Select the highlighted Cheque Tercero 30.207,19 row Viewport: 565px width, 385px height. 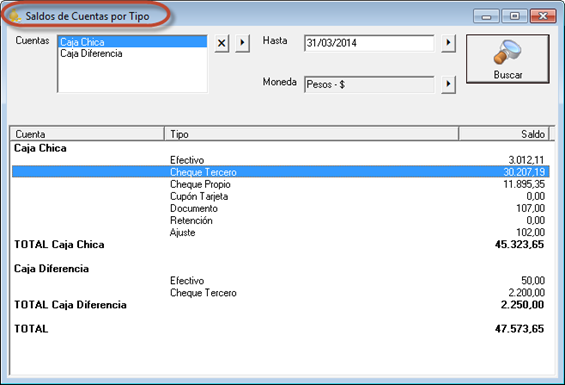[x=281, y=172]
